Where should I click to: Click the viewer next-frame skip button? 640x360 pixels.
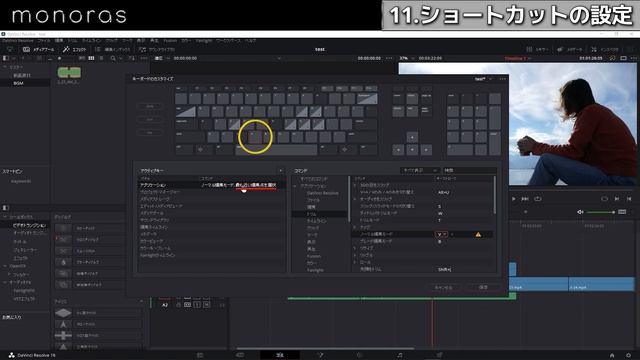click(525, 199)
